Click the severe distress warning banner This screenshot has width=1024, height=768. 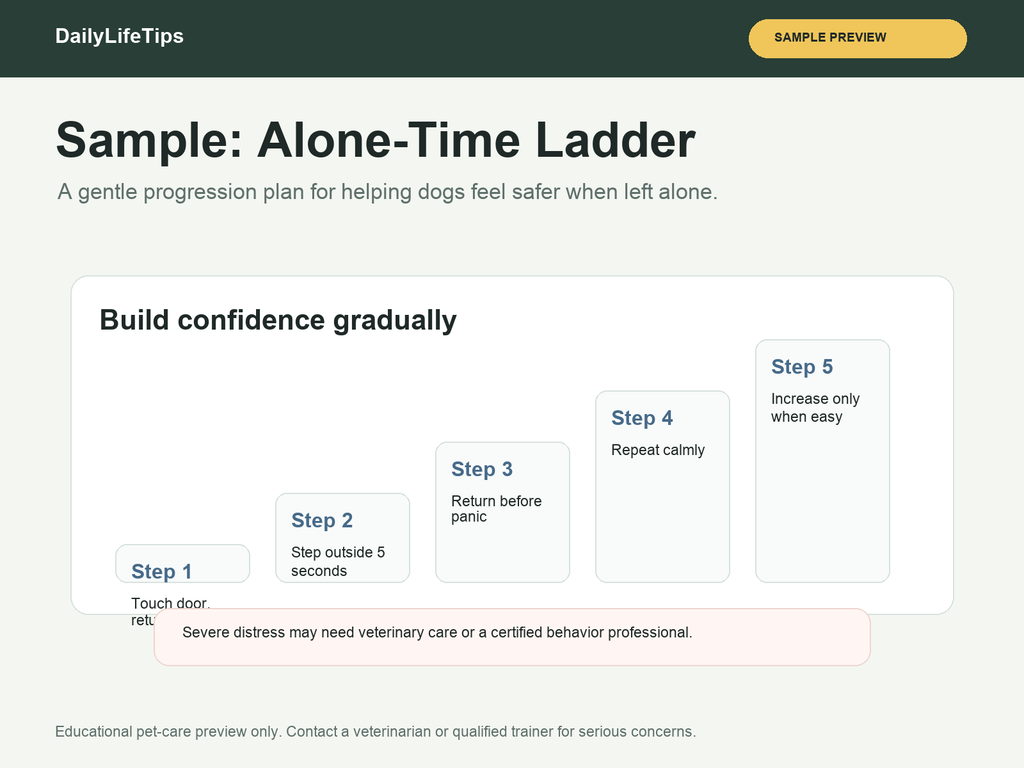pyautogui.click(x=512, y=637)
